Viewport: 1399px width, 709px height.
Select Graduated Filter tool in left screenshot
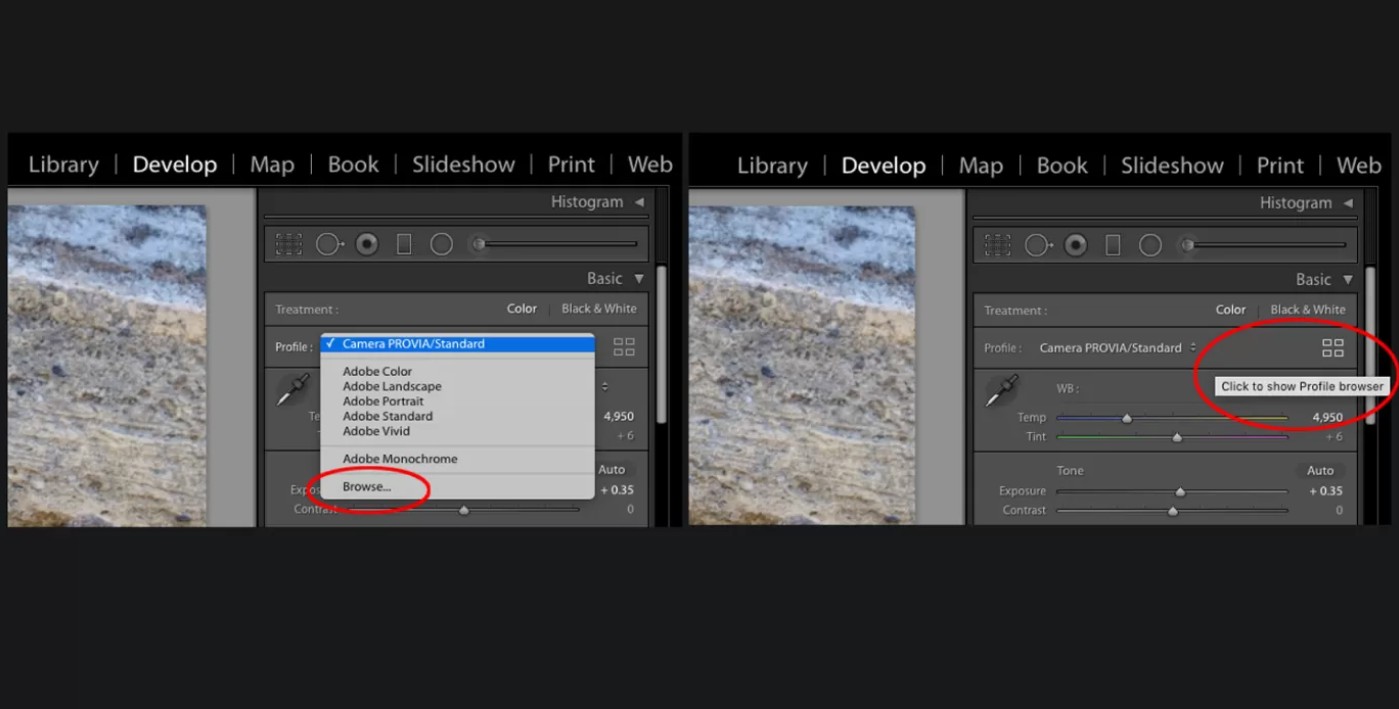point(404,244)
